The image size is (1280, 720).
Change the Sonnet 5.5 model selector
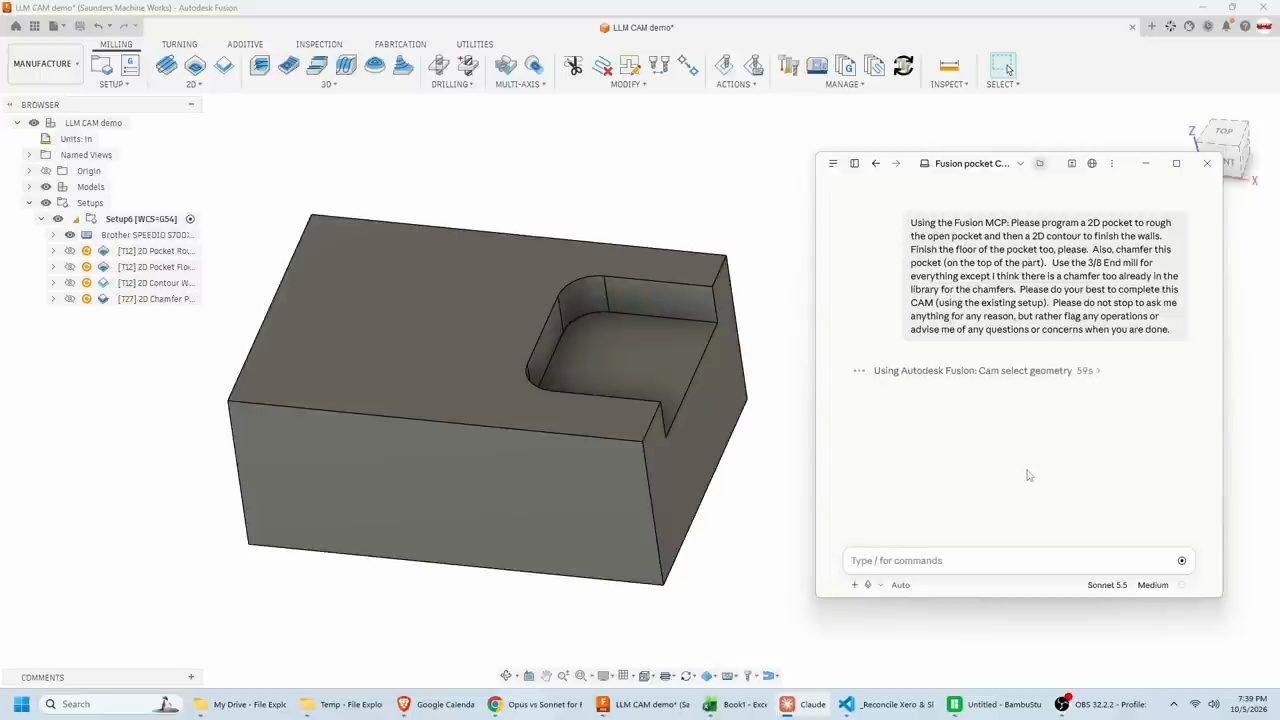(x=1107, y=585)
